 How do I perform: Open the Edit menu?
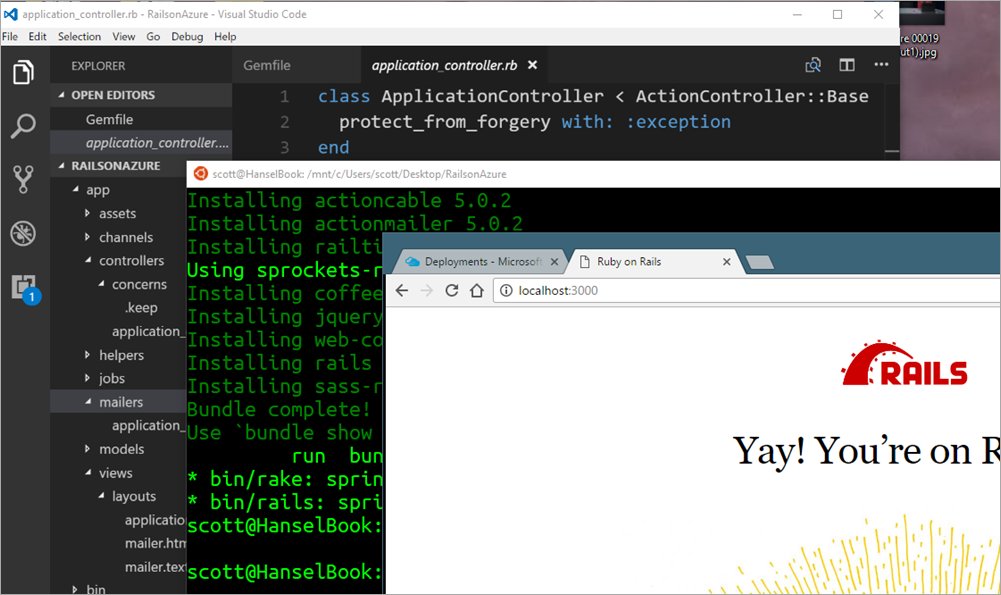37,36
